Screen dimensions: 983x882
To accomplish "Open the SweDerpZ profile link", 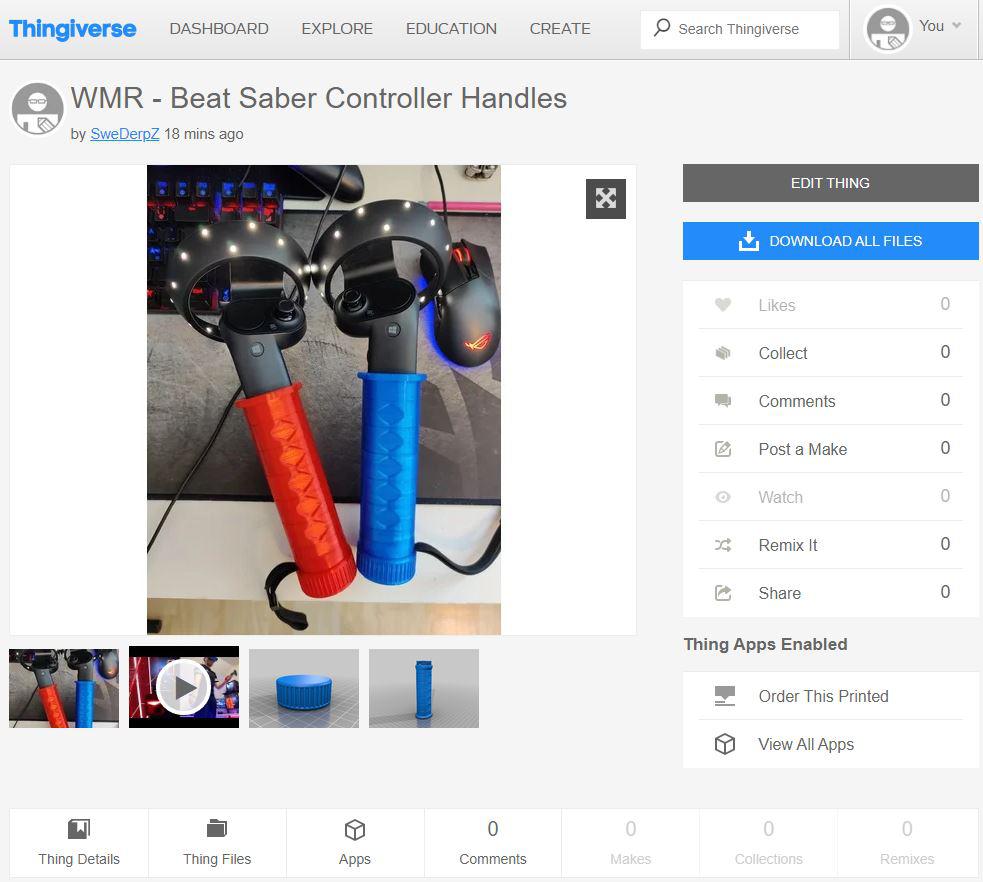I will pyautogui.click(x=124, y=133).
